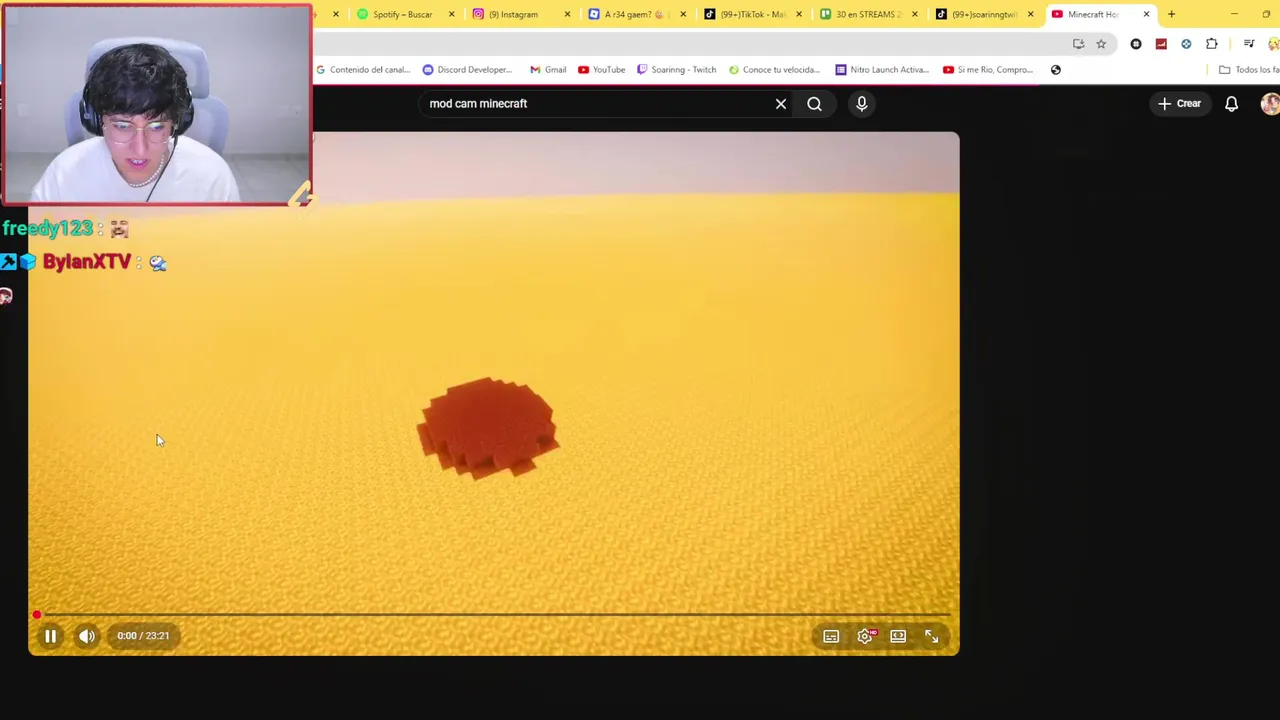Open 'Contenido del canal' bookmark
The height and width of the screenshot is (720, 1280).
[x=363, y=70]
